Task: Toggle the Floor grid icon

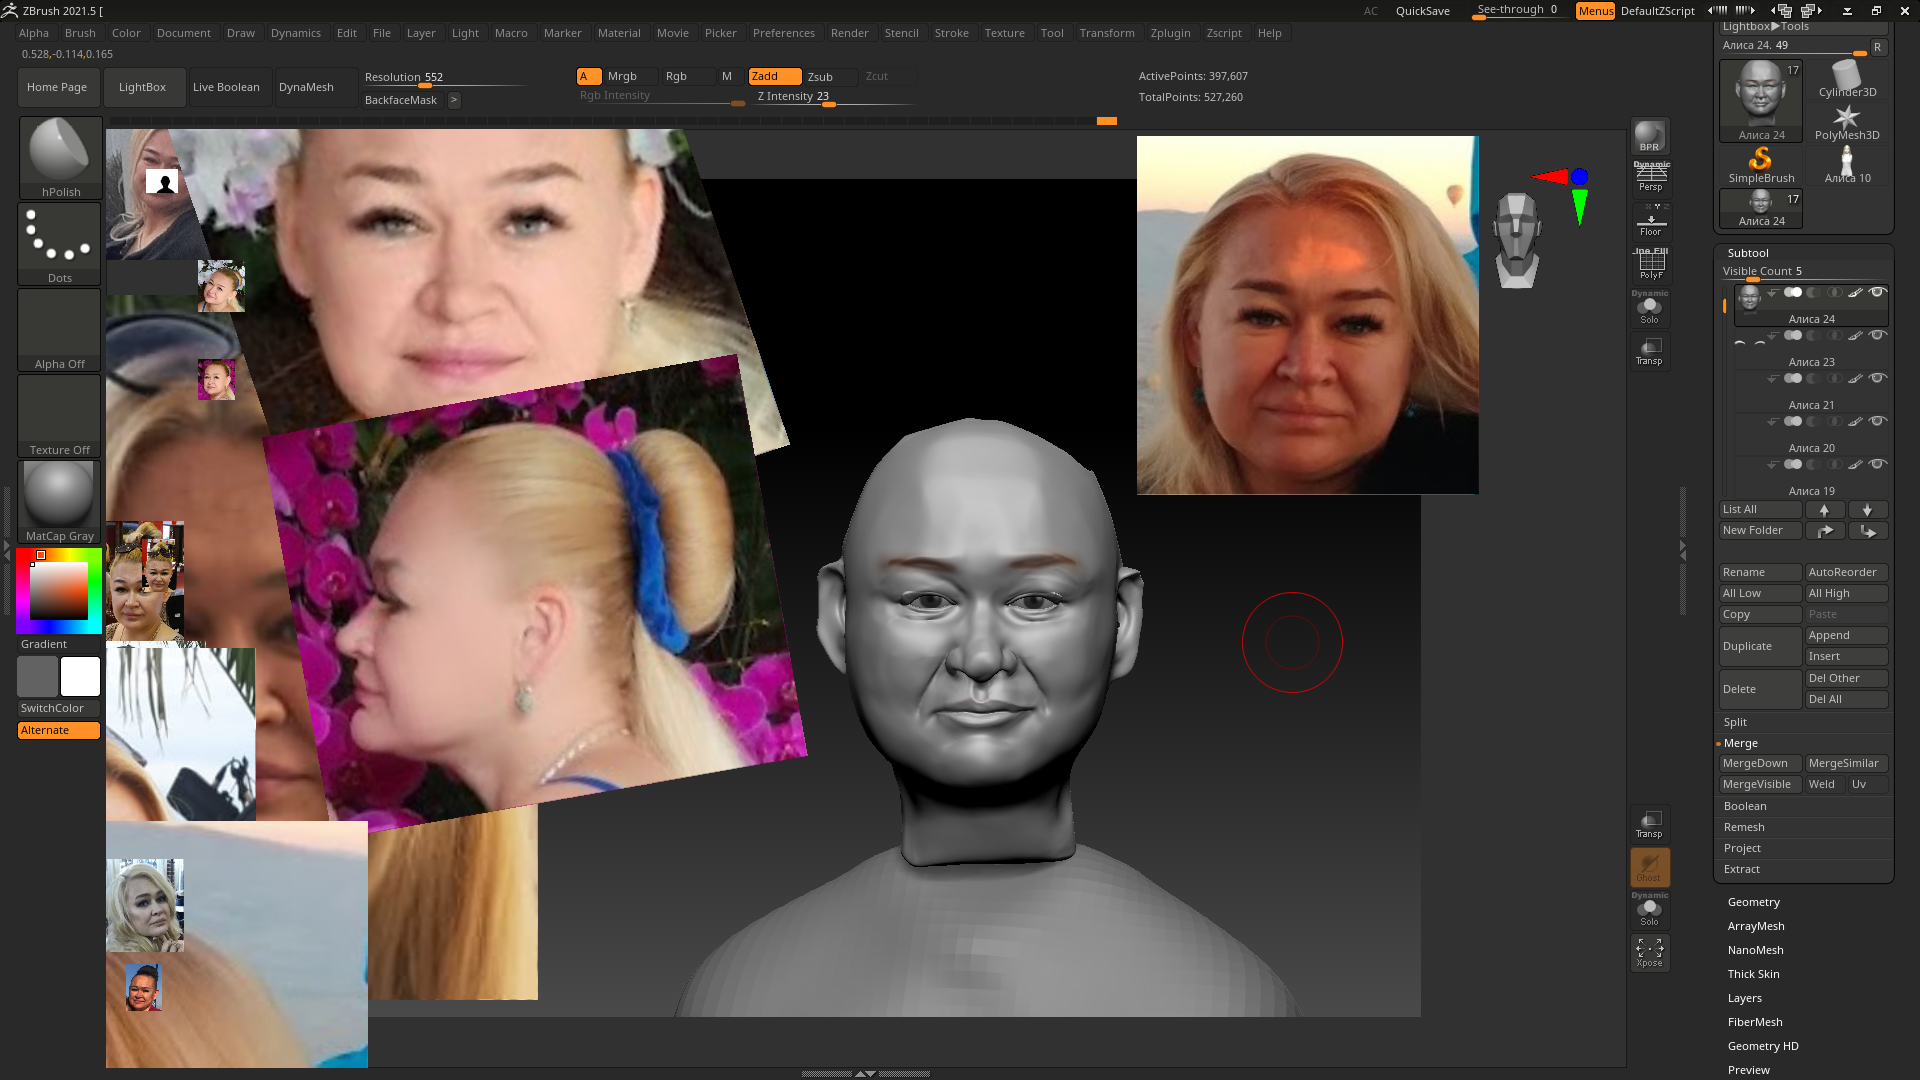Action: click(x=1650, y=221)
